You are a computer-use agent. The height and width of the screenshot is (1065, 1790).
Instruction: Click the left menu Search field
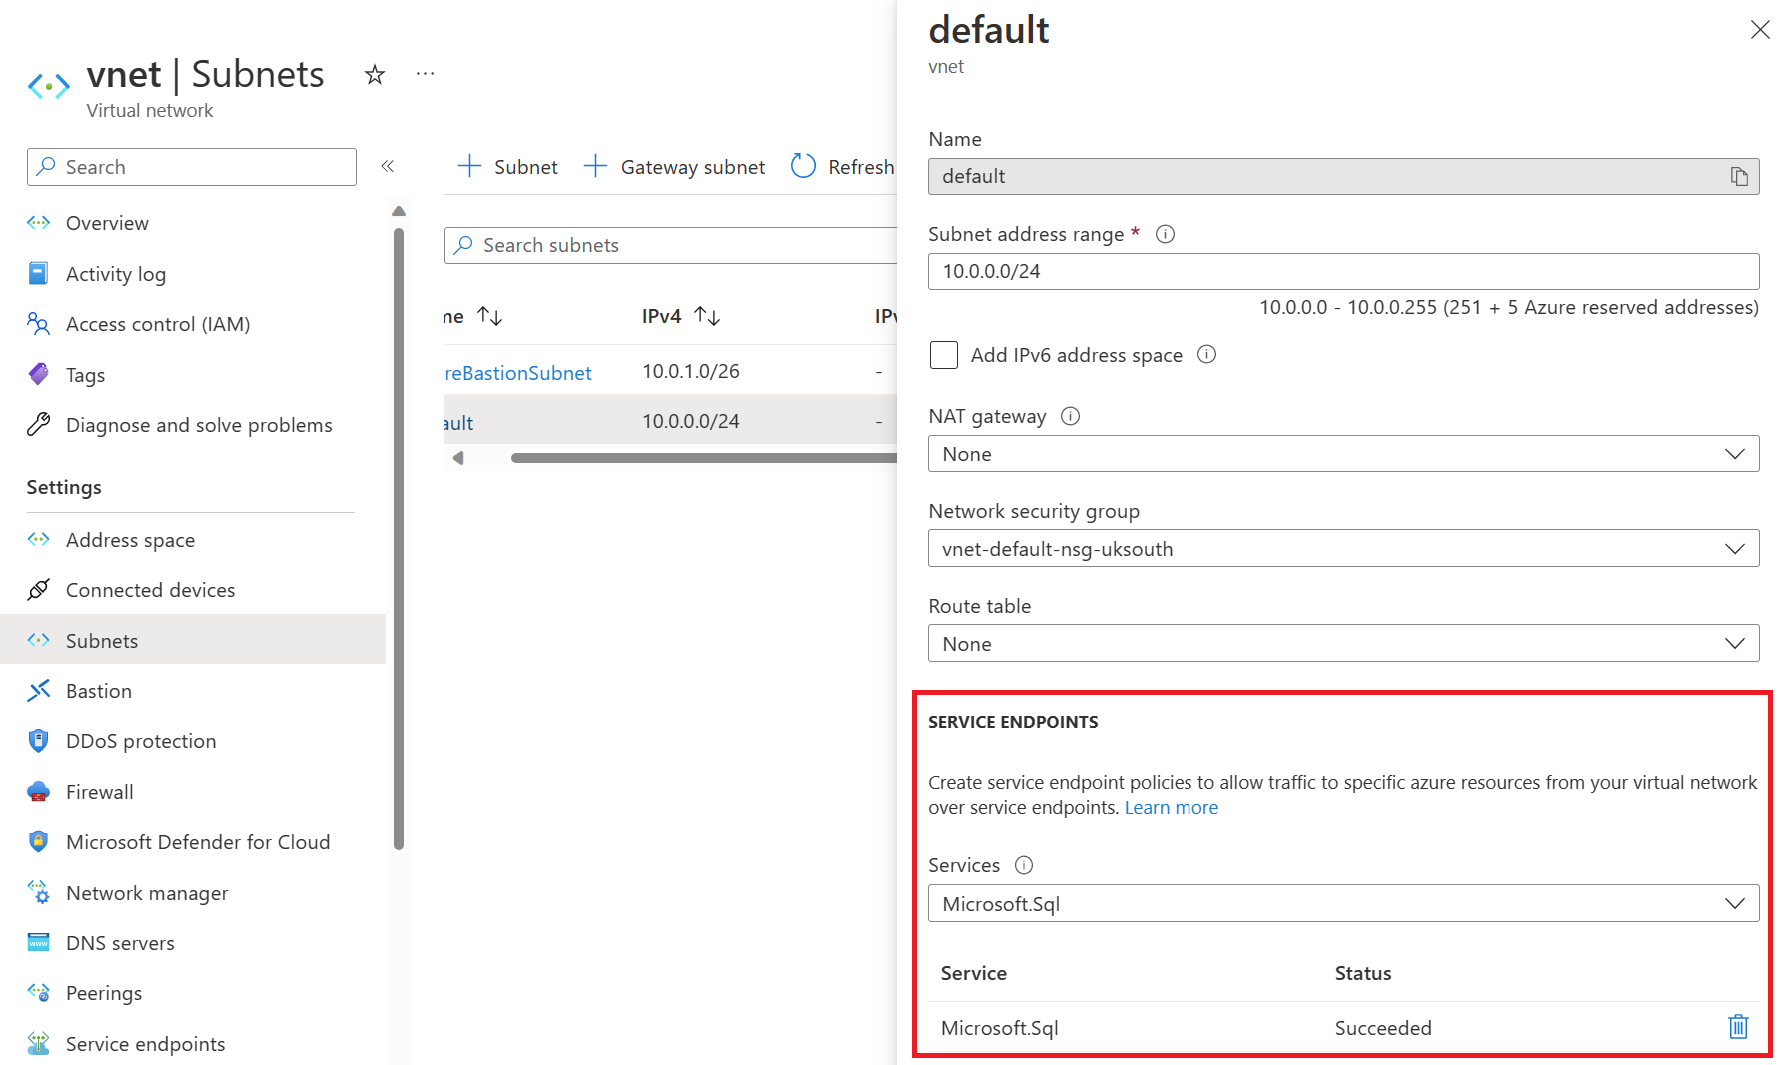(192, 167)
